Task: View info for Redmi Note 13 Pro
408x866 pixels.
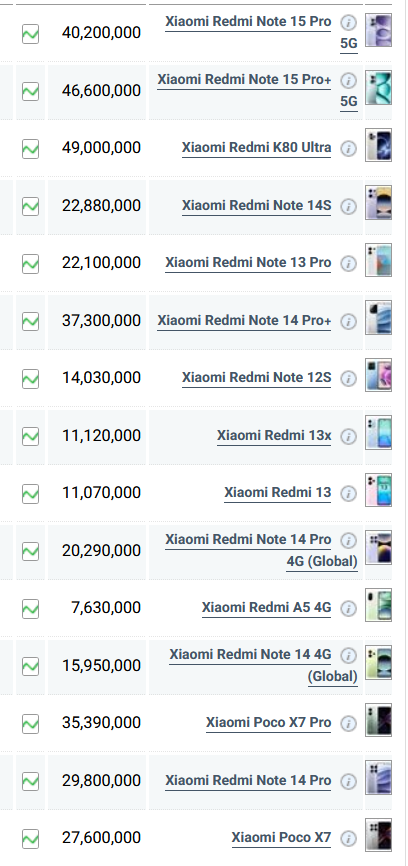Action: 348,264
